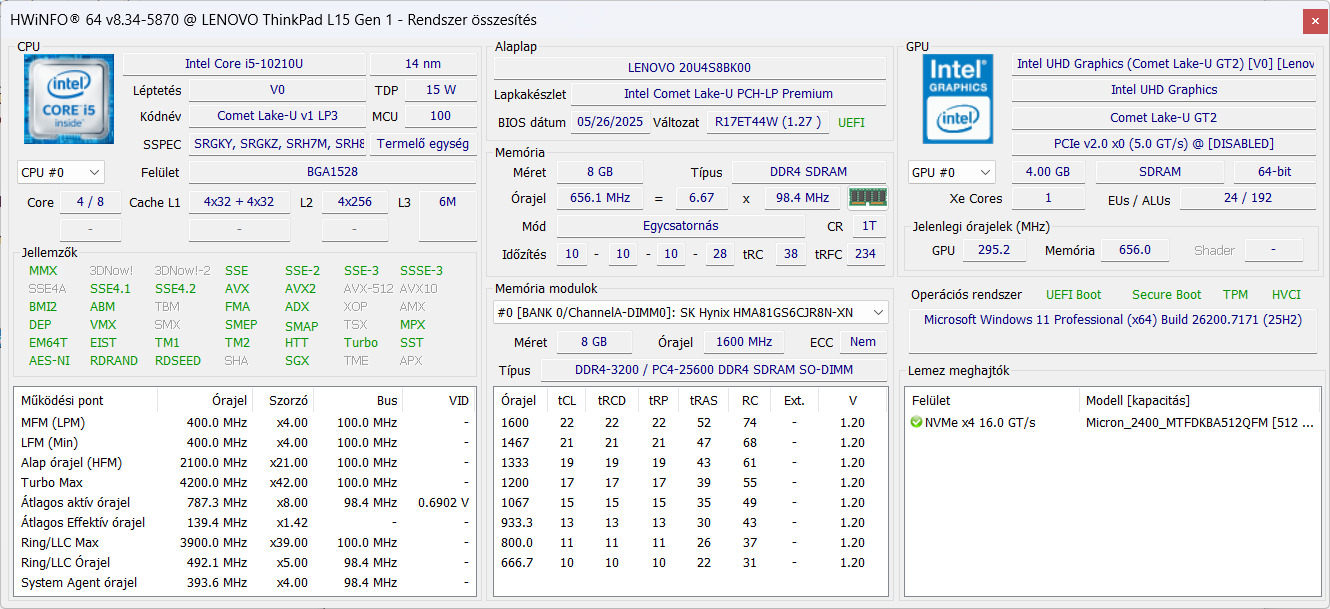Click the 64-bit bus width field
1330x609 pixels.
point(1275,172)
